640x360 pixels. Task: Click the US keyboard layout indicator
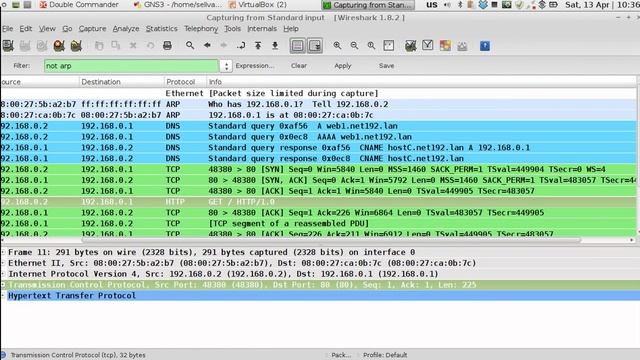(x=431, y=5)
